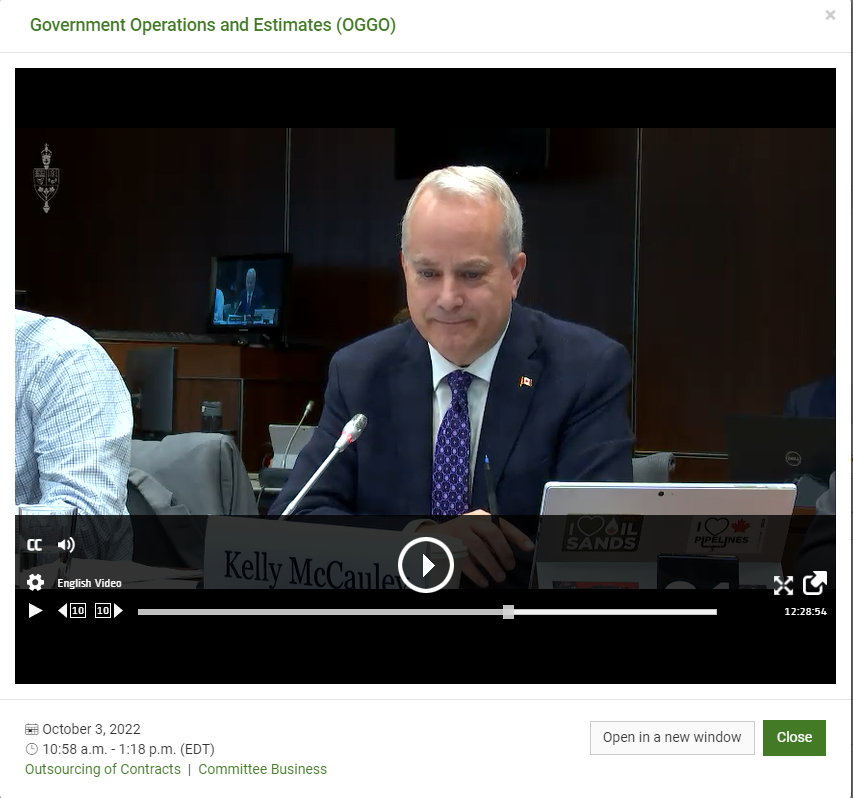Click the calendar icon beside the date
The image size is (853, 798).
pos(32,729)
